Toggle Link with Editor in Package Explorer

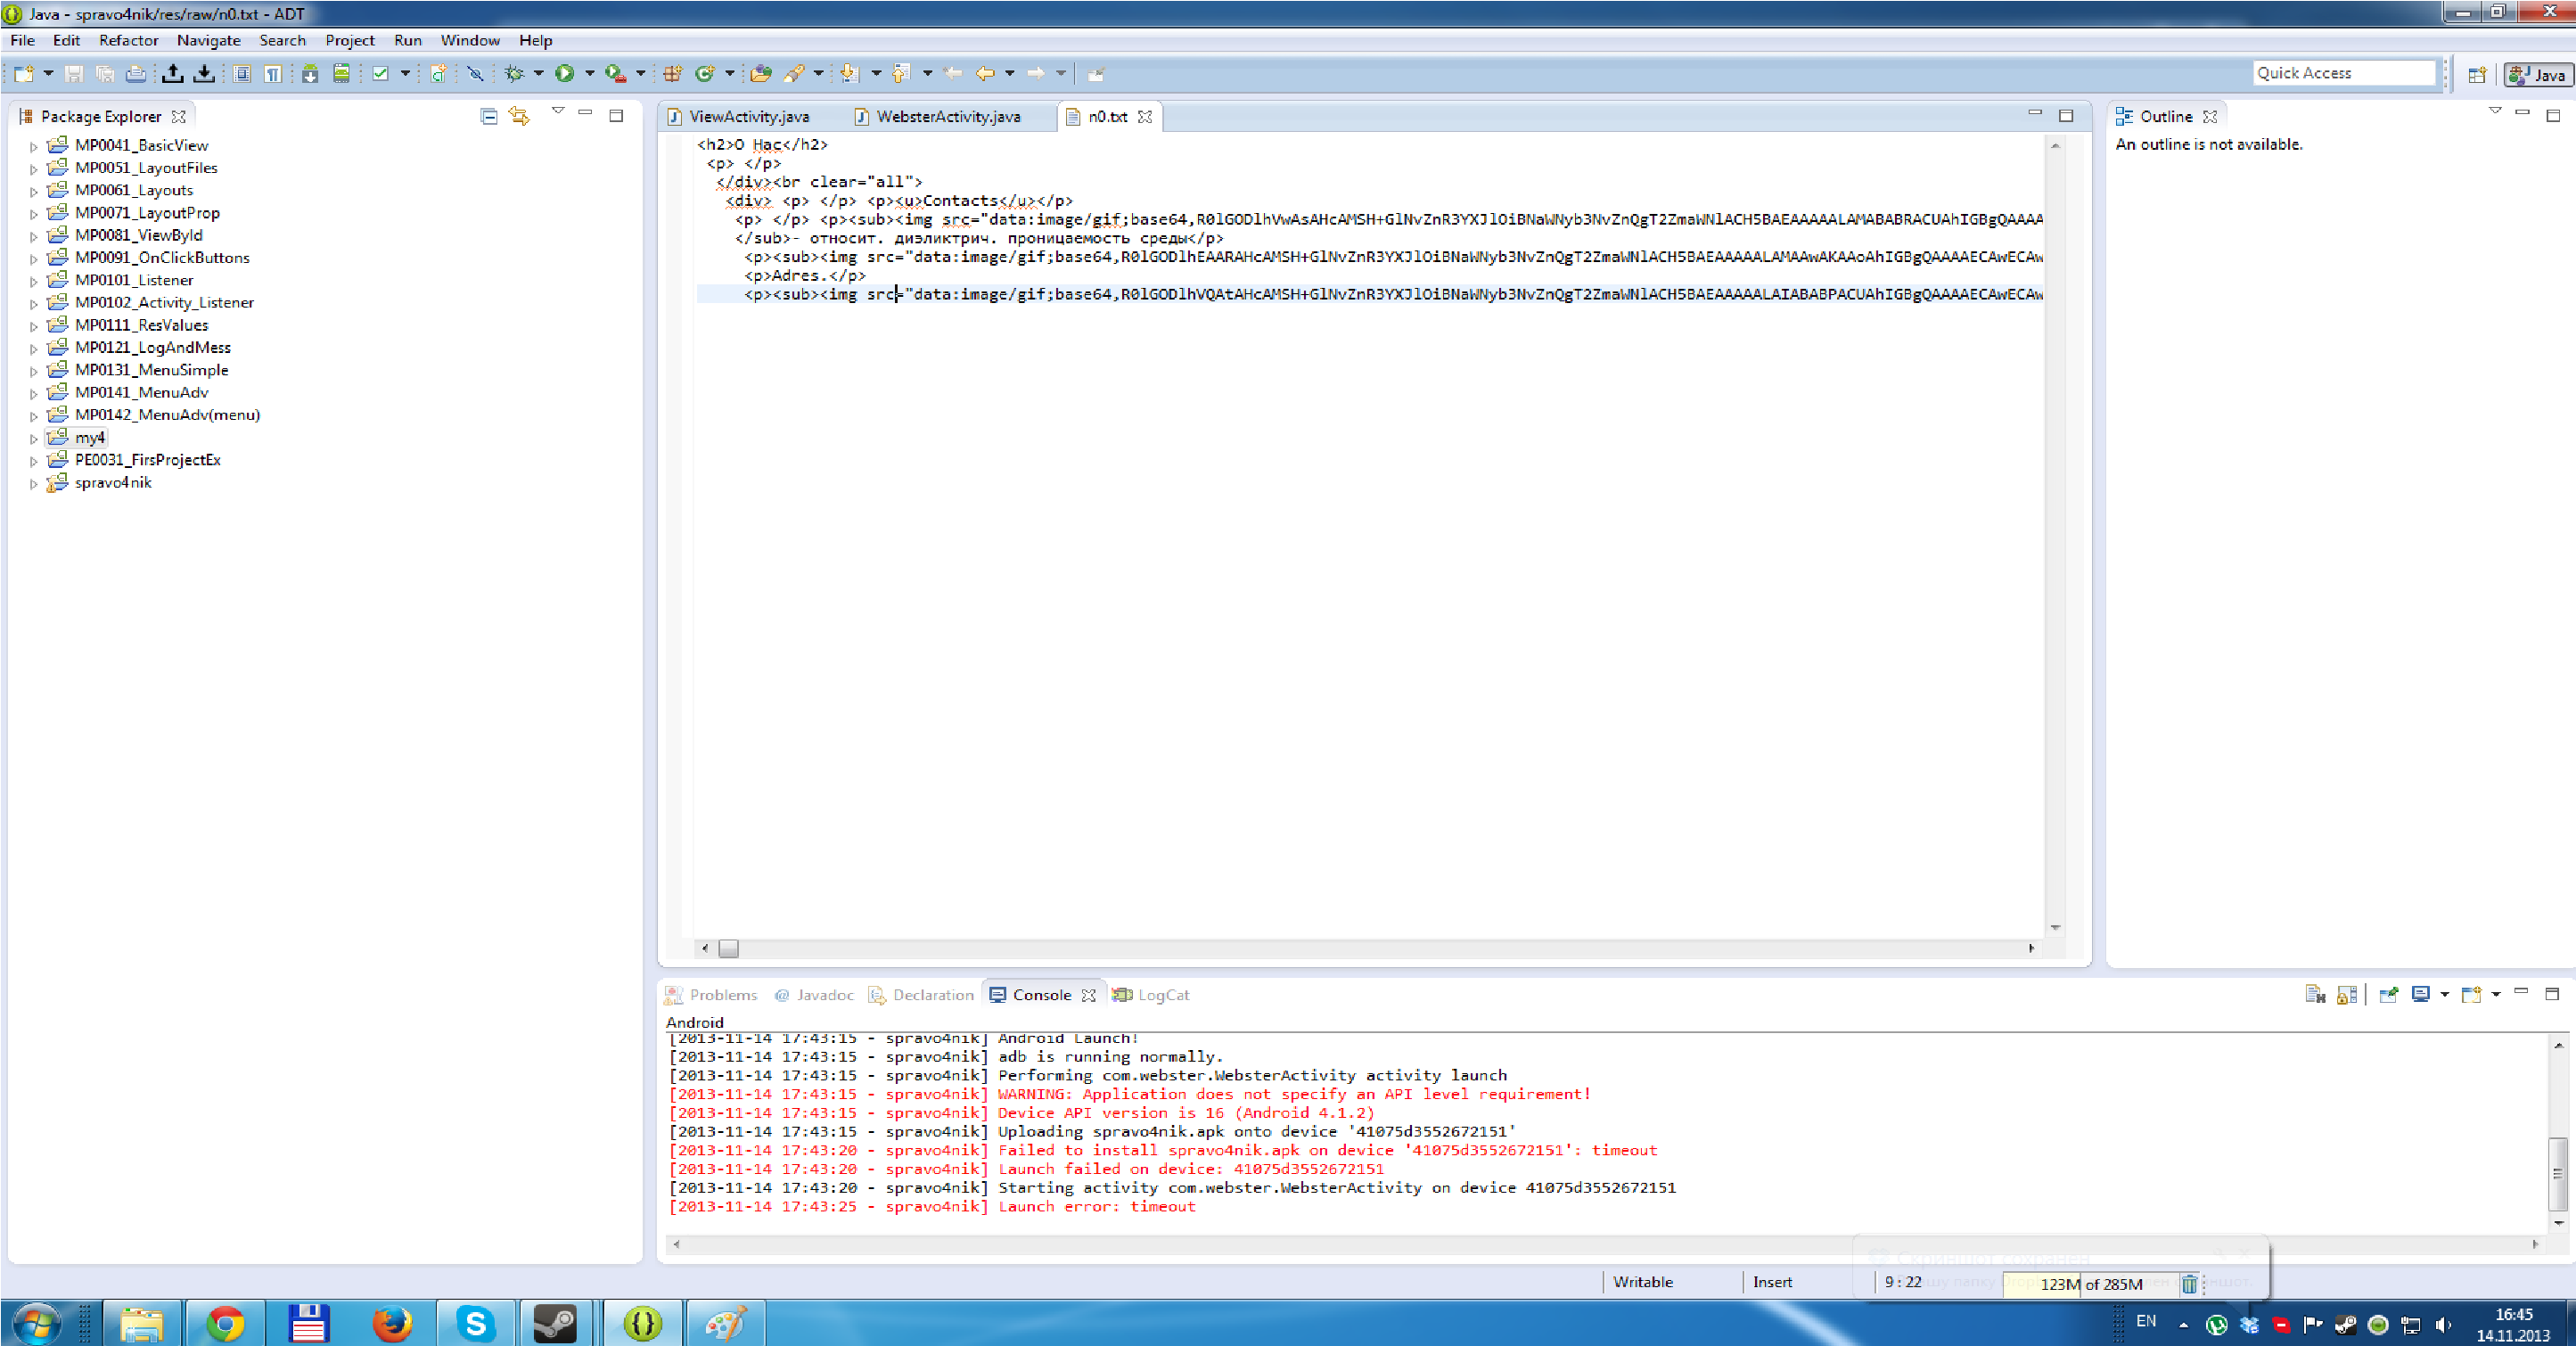click(x=519, y=116)
